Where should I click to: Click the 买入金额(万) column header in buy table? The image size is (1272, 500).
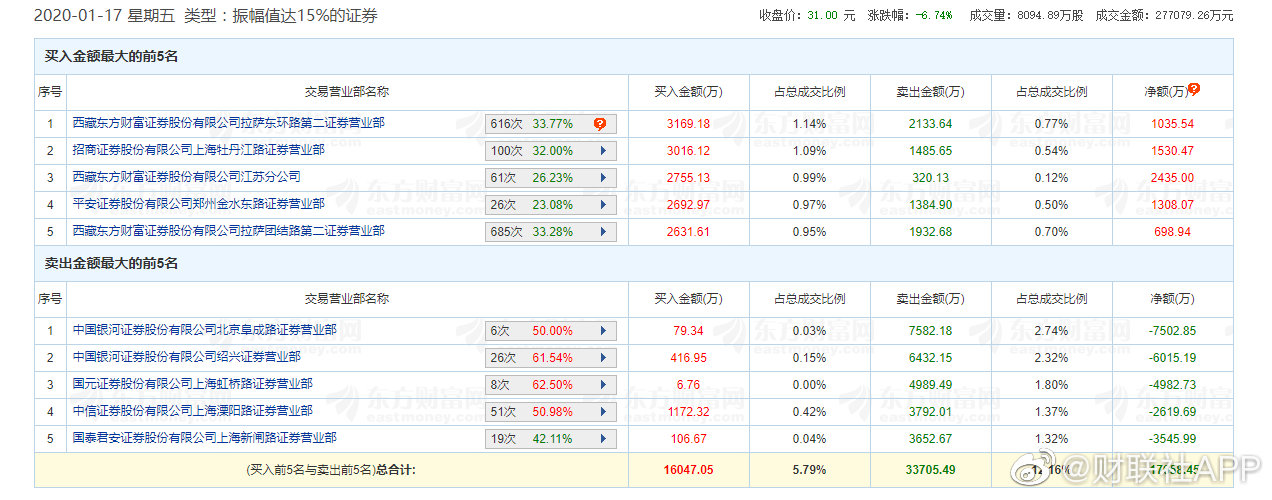tap(688, 92)
